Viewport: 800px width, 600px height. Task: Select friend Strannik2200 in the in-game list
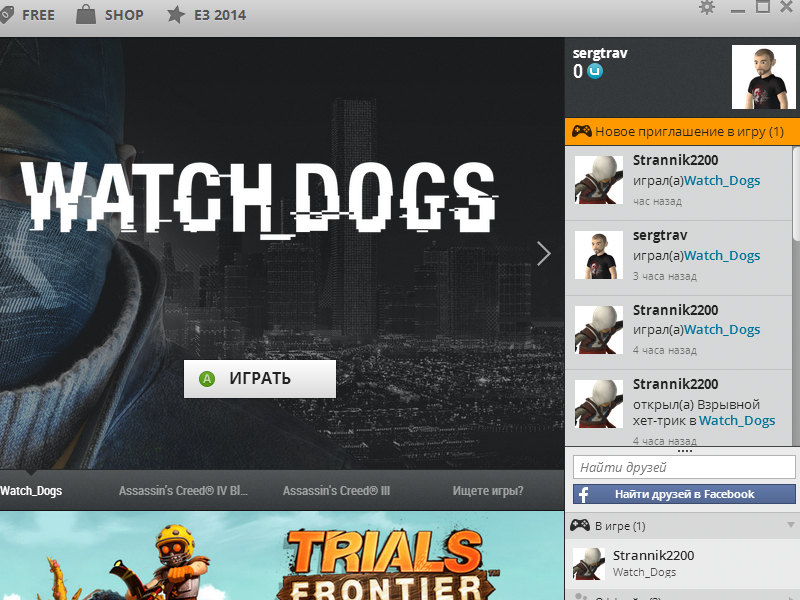pyautogui.click(x=682, y=563)
